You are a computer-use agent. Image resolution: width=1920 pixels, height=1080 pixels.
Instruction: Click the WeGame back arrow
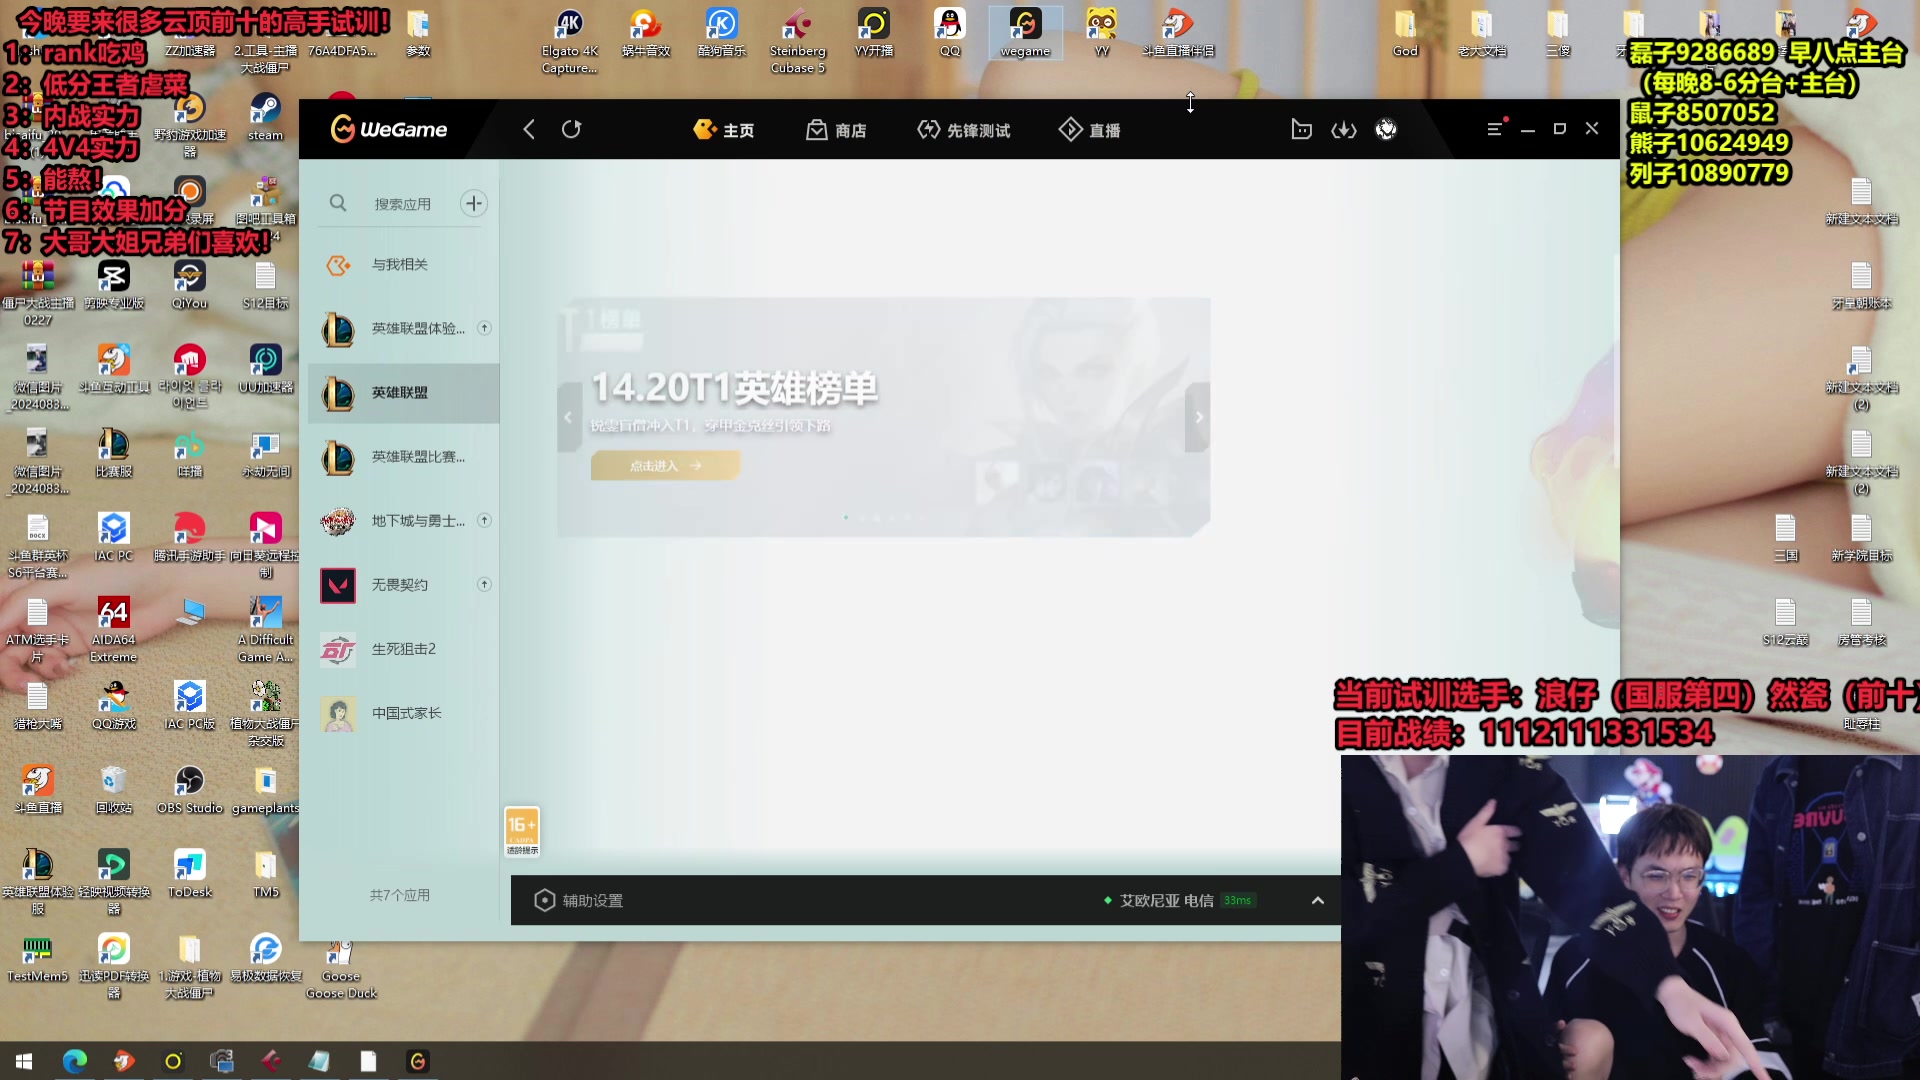(529, 129)
